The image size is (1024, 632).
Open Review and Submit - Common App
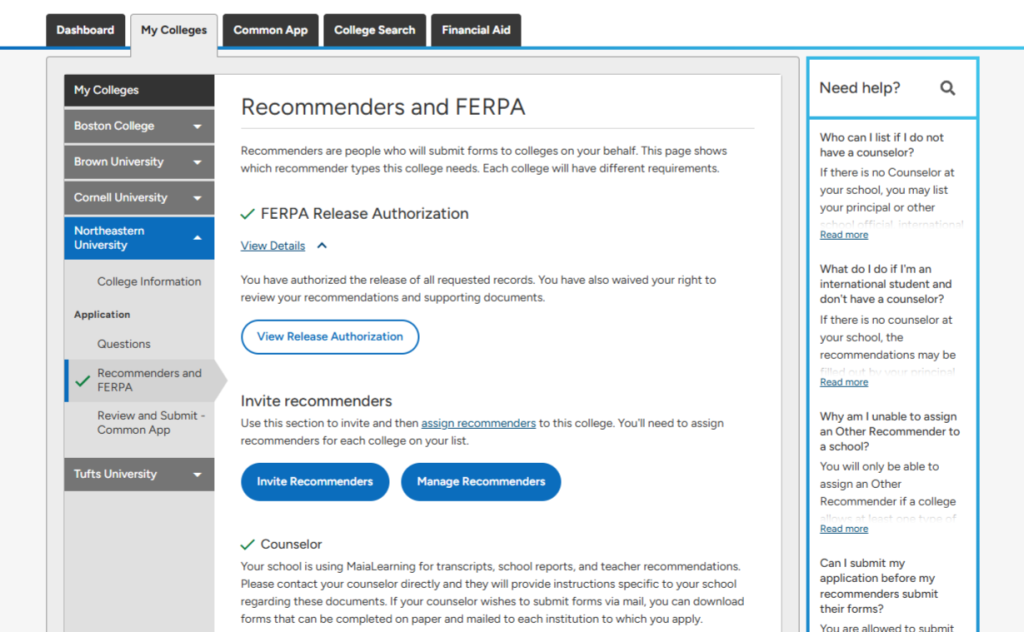(150, 423)
